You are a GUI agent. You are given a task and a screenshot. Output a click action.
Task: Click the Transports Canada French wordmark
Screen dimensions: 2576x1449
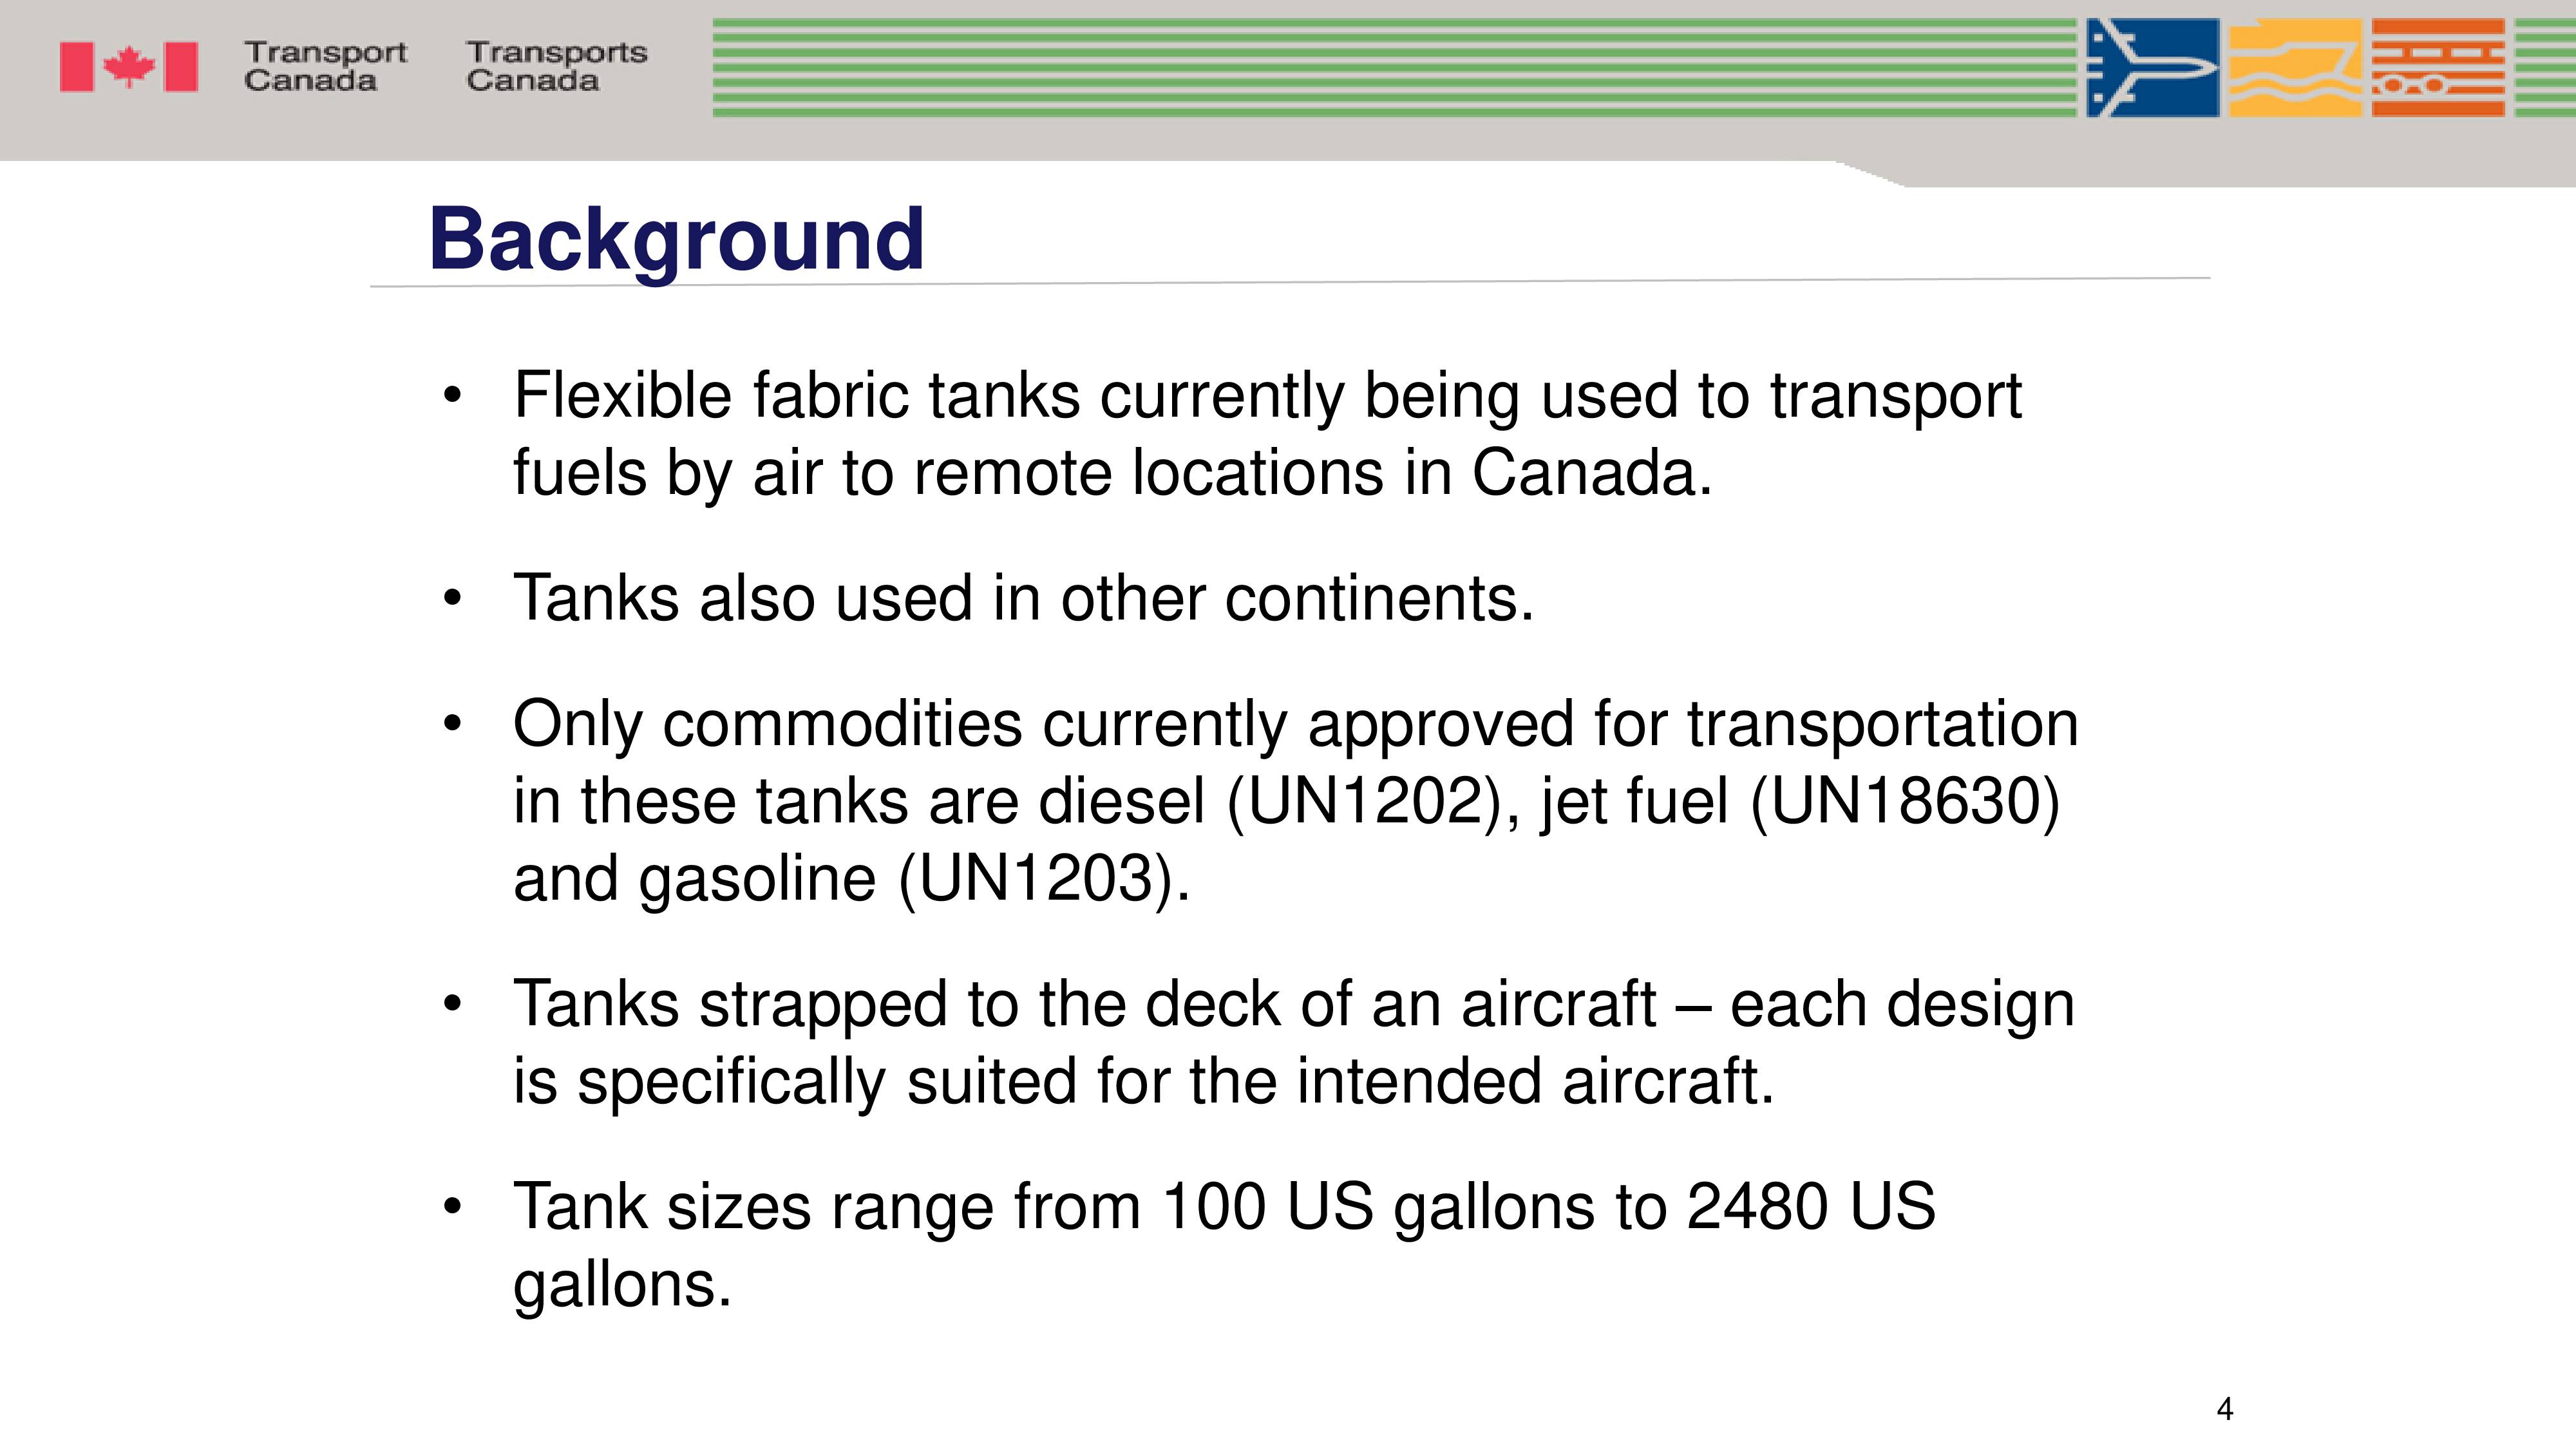[x=557, y=66]
